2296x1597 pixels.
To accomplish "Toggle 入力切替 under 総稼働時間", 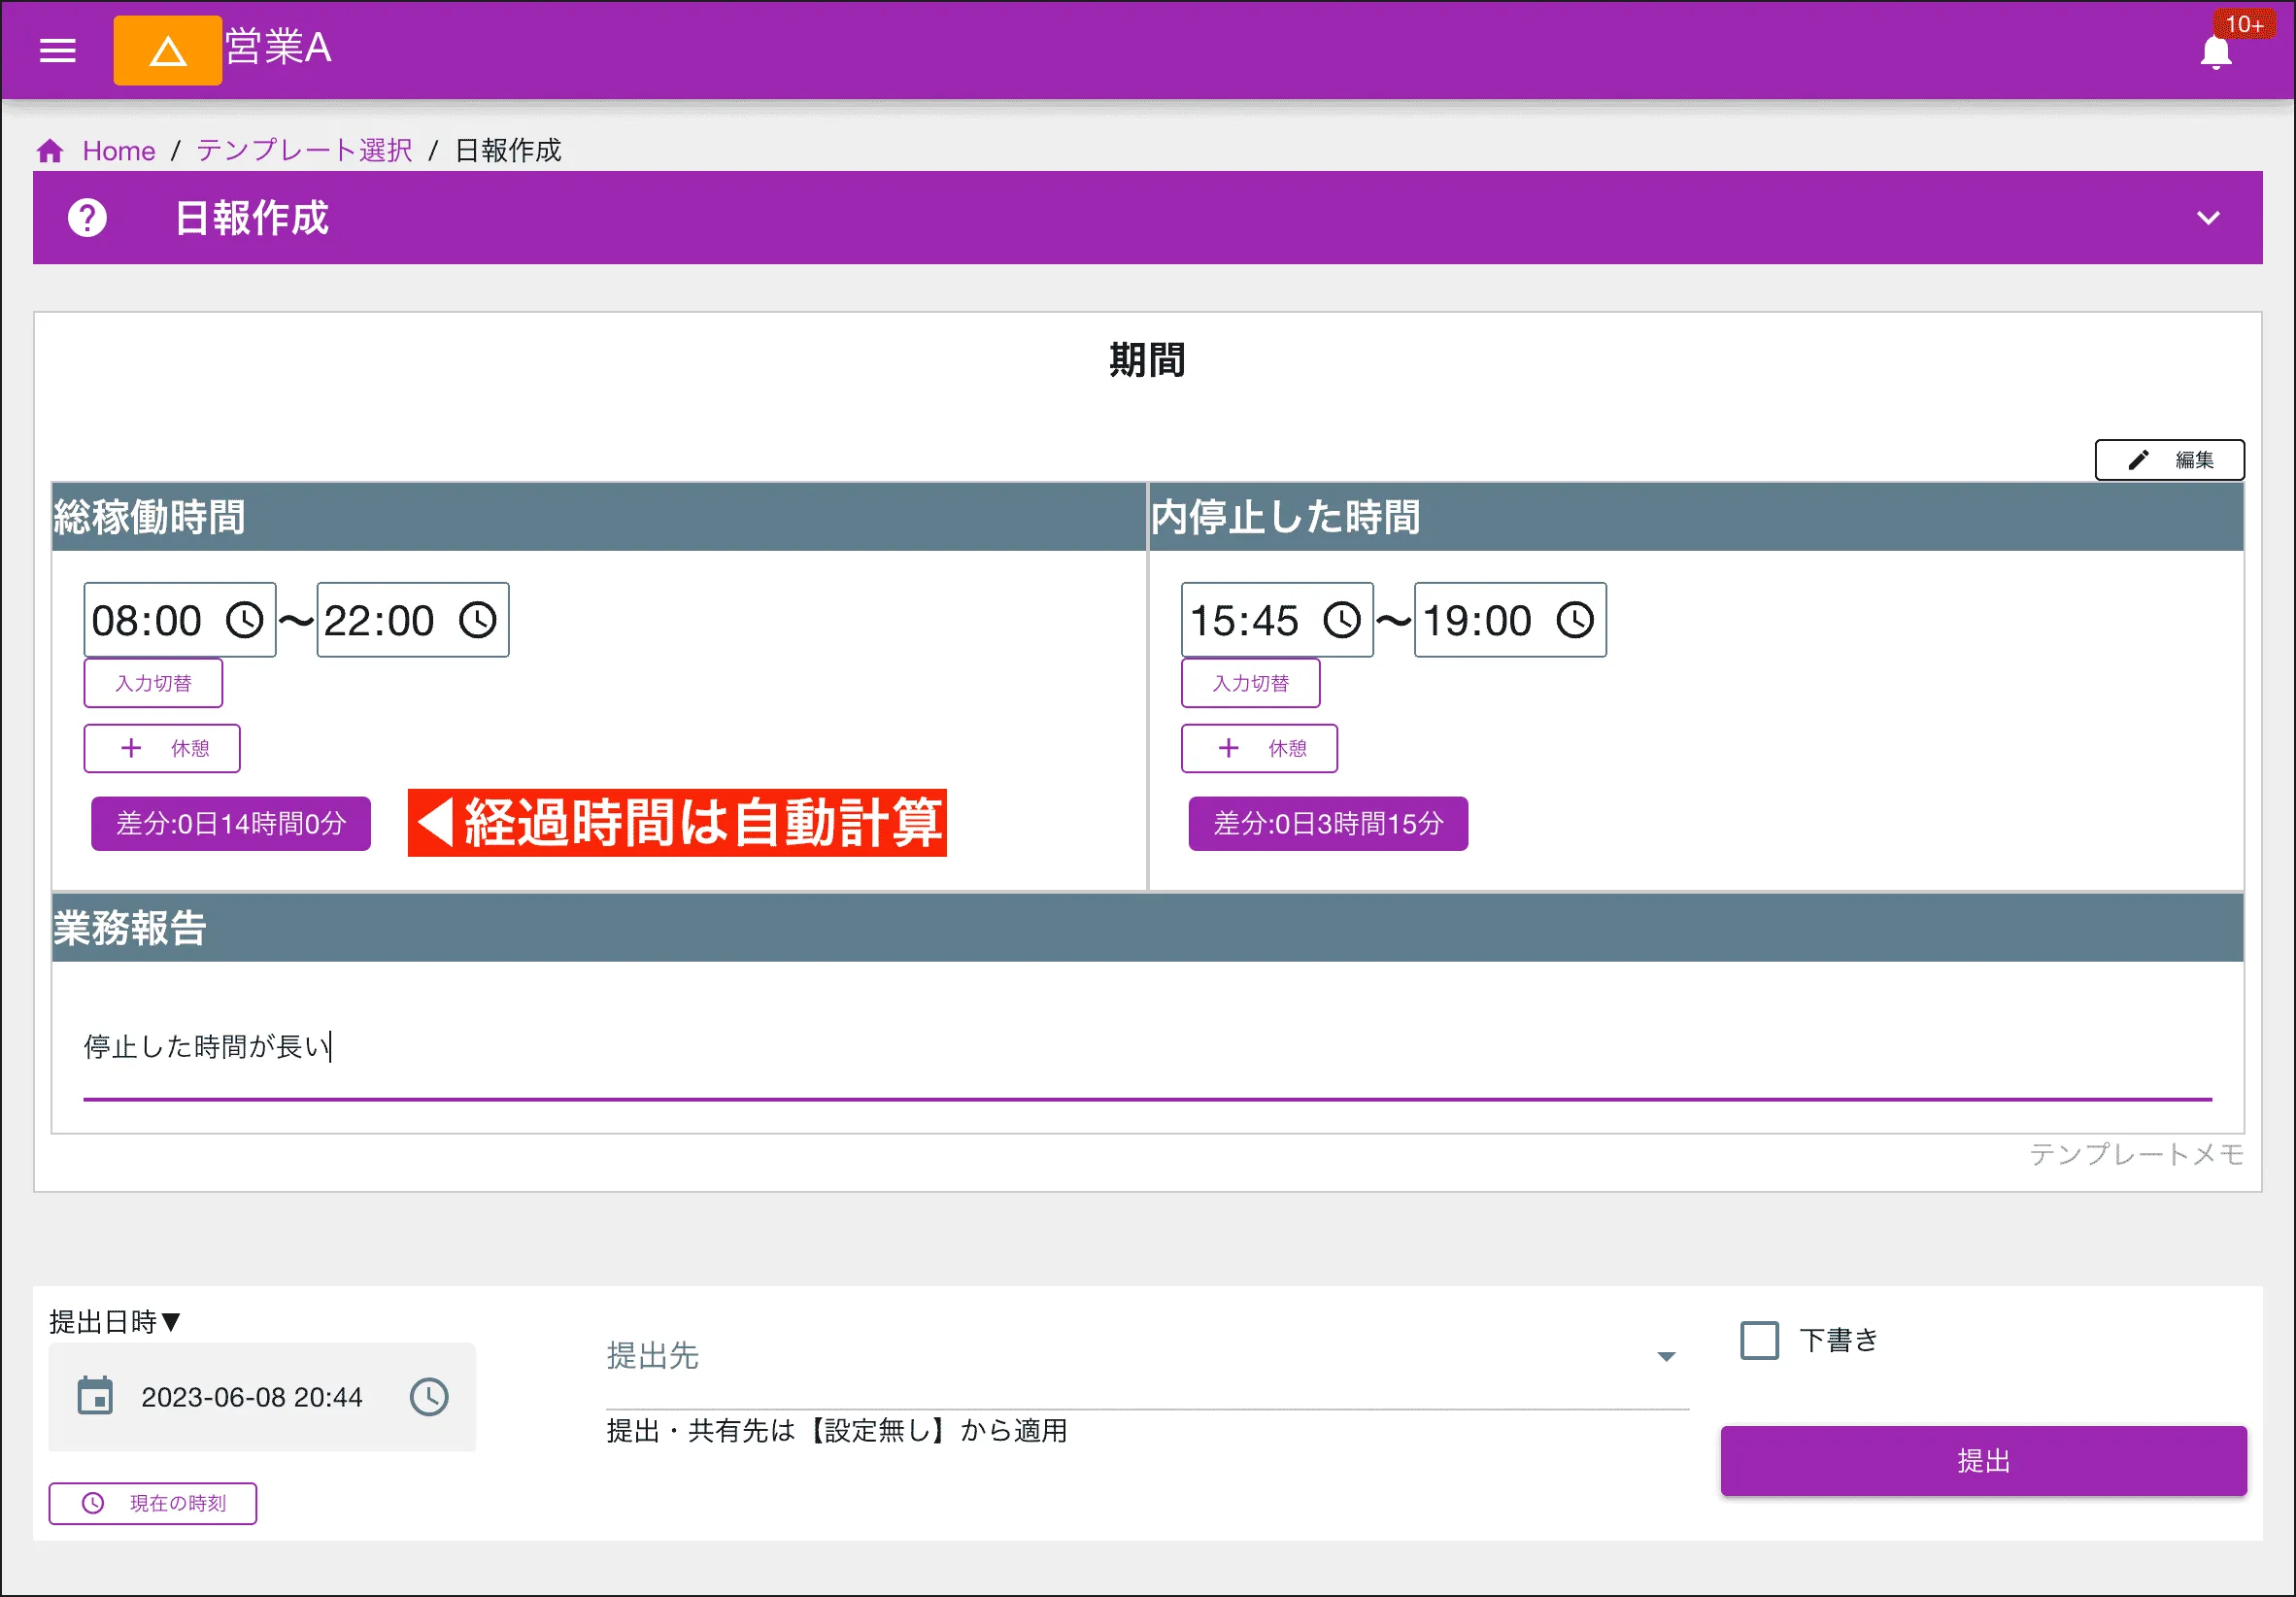I will (x=153, y=683).
